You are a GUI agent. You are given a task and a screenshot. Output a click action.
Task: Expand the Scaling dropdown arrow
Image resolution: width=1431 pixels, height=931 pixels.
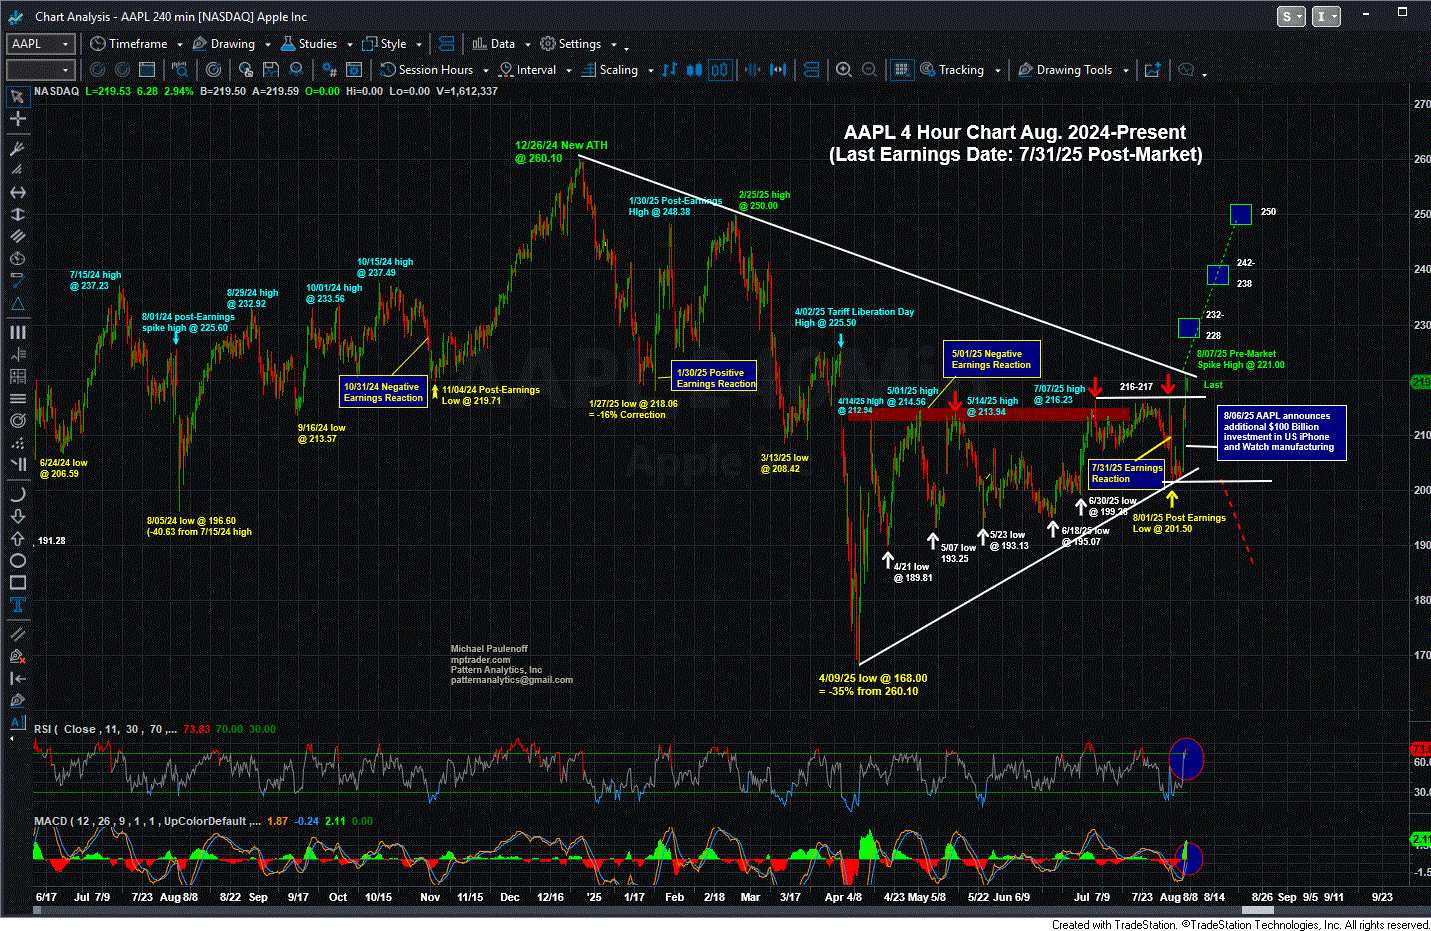coord(651,70)
